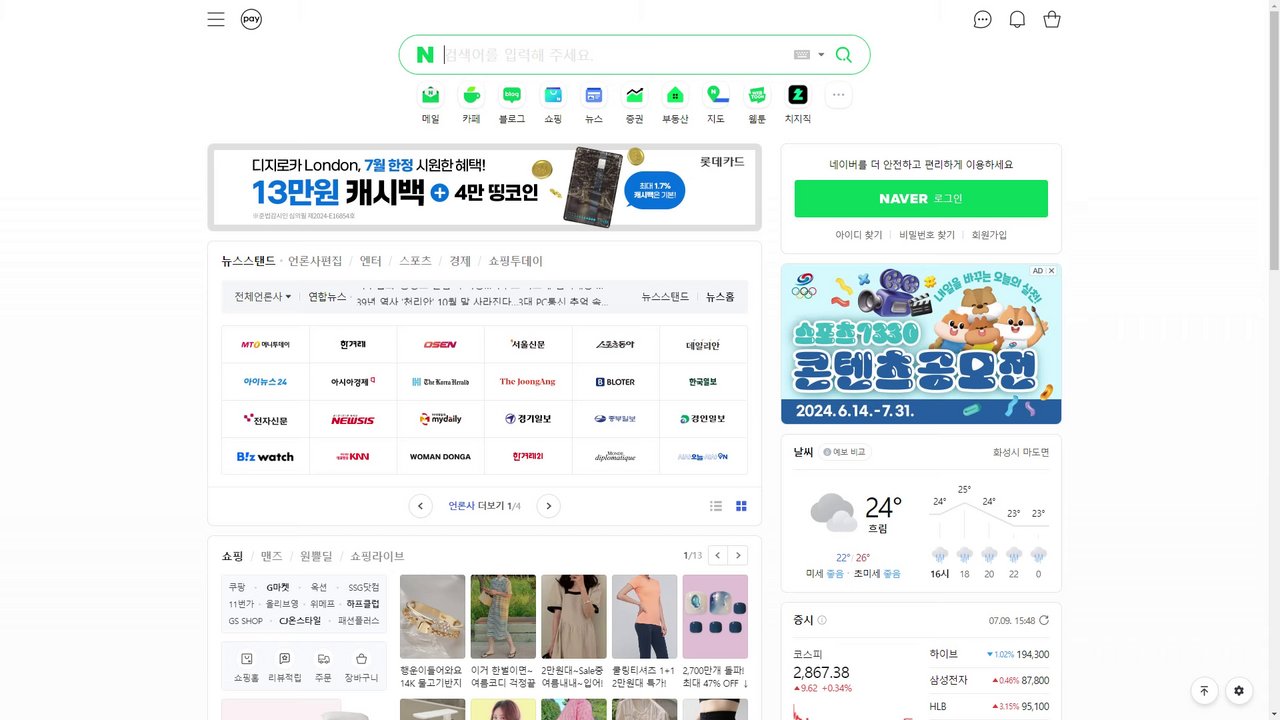The height and width of the screenshot is (720, 1280).
Task: Click the scroll-to-top arrow button
Action: pos(1204,690)
